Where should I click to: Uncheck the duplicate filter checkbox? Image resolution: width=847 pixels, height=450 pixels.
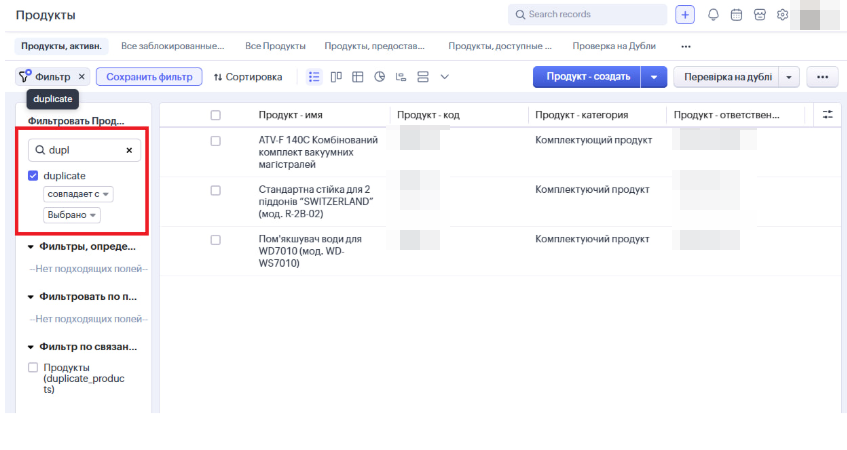coord(33,176)
